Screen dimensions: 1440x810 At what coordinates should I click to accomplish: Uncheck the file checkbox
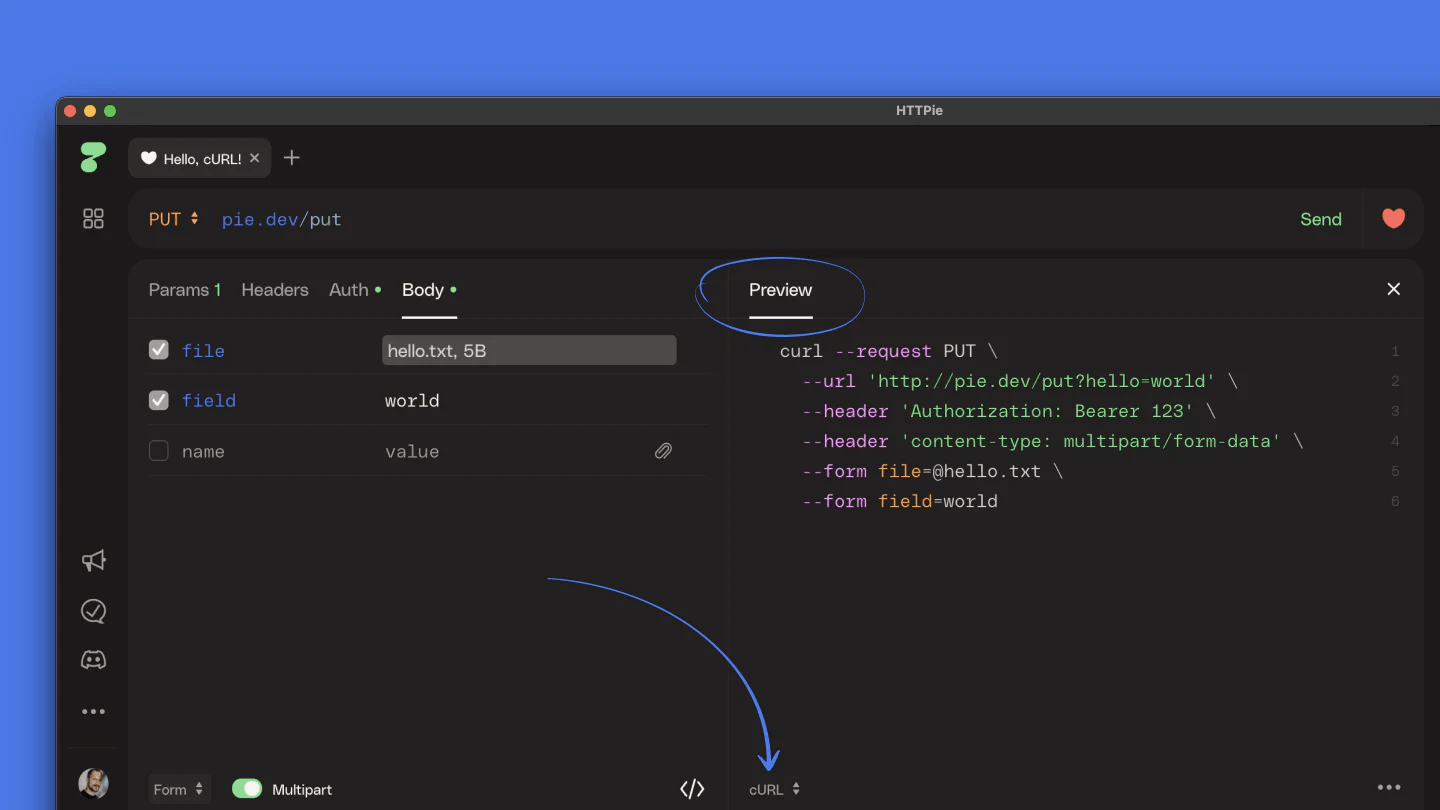coord(158,350)
